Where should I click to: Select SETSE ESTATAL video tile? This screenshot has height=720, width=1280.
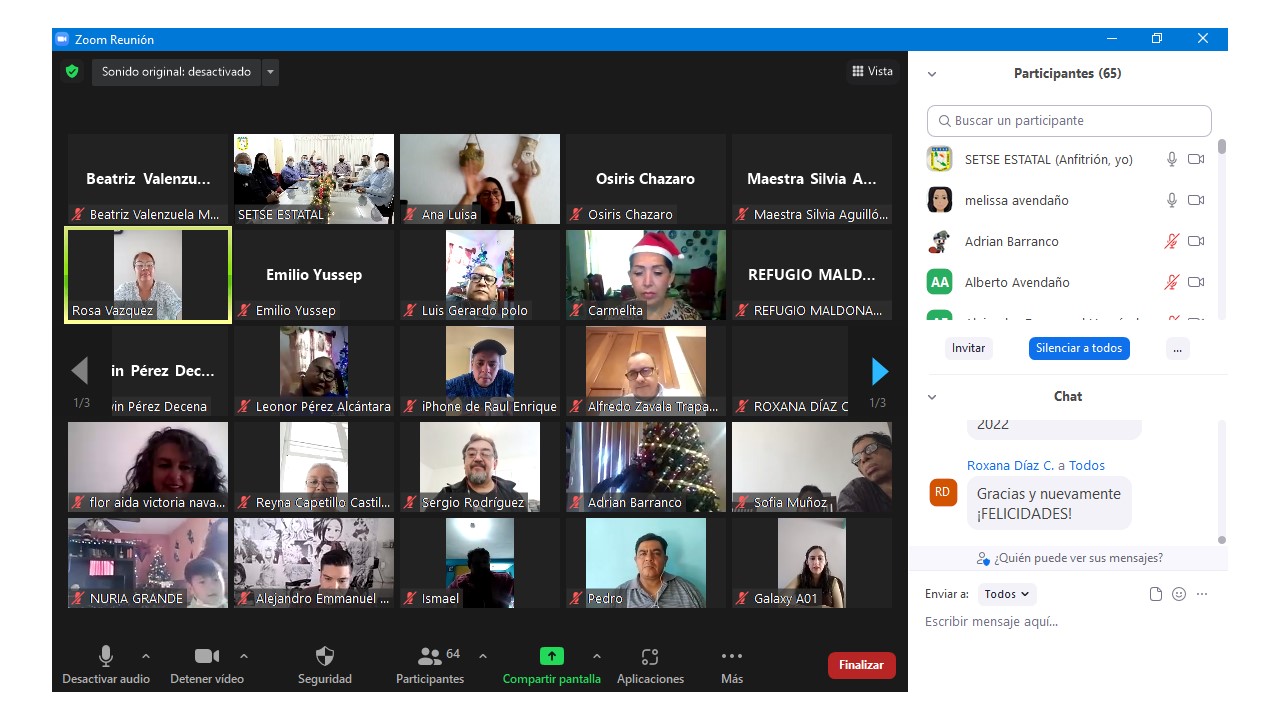314,179
